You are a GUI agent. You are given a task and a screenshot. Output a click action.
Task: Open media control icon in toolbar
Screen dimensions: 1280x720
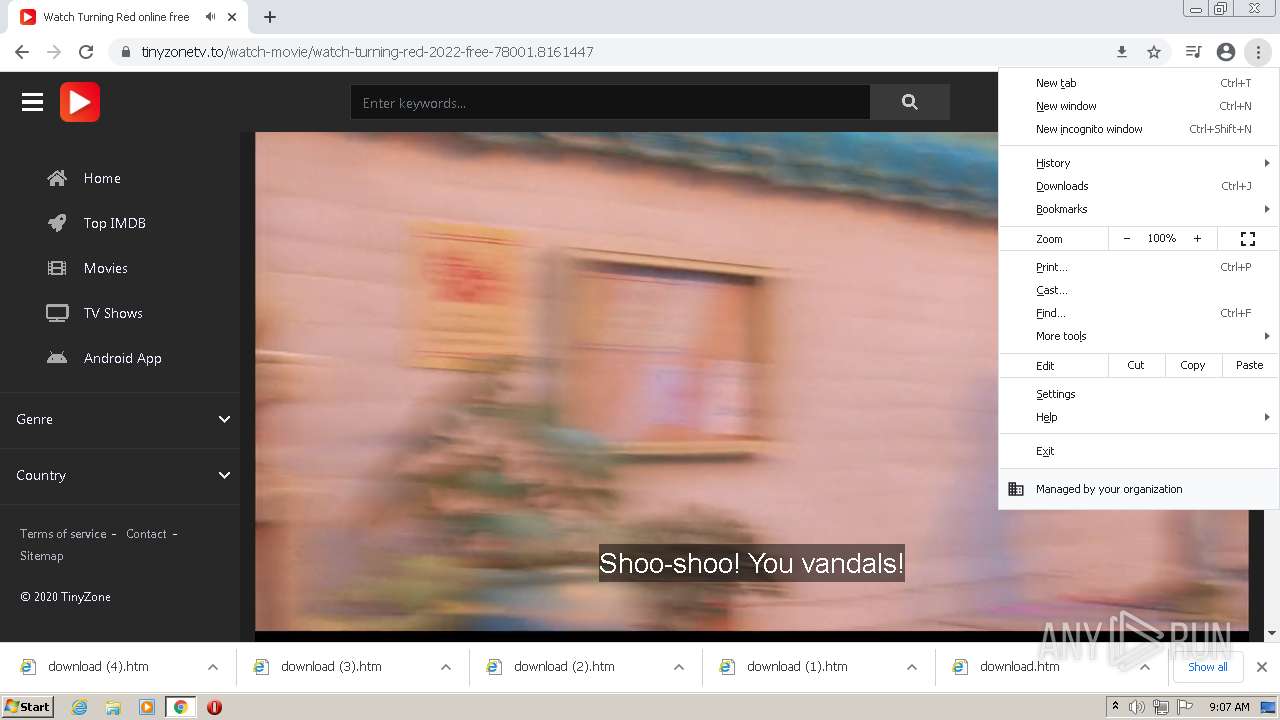point(1193,52)
